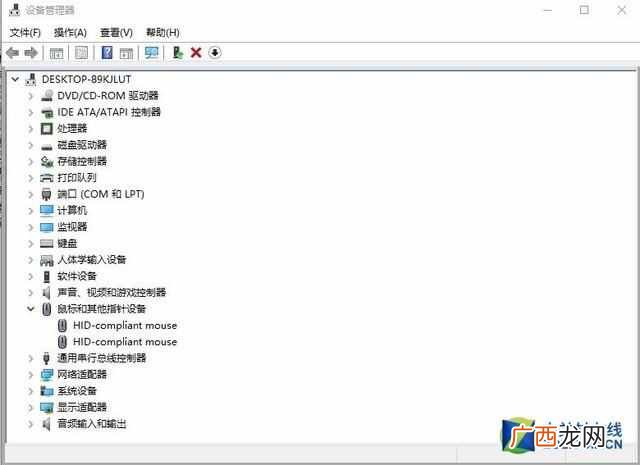Select the first HID-compliant mouse label
640x465 pixels.
click(125, 325)
